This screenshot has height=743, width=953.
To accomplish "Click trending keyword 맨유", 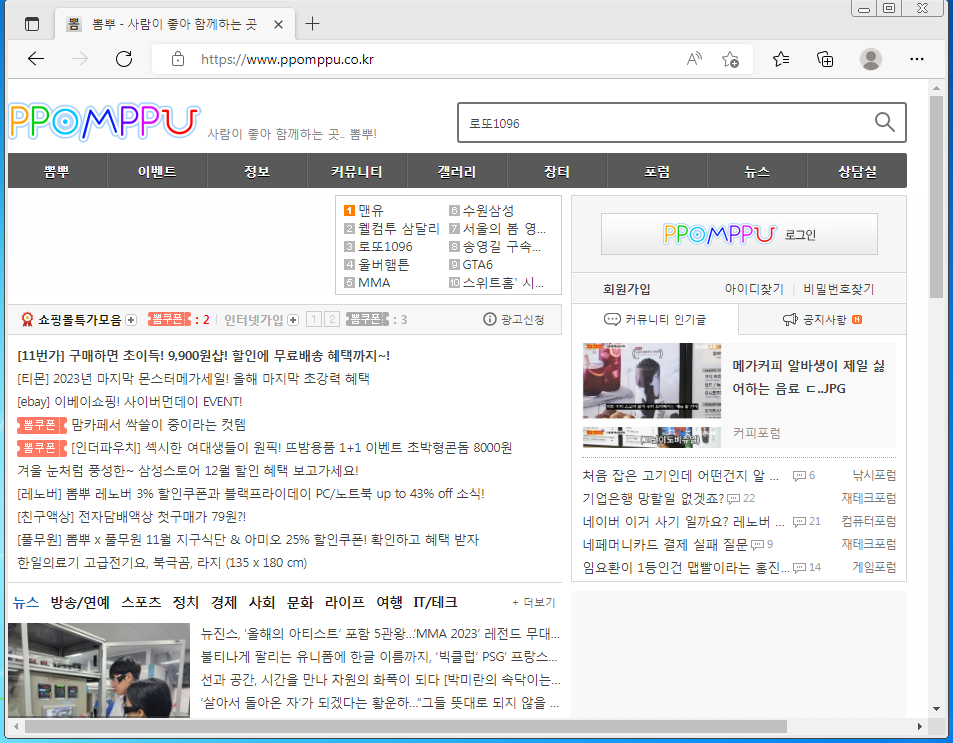I will pos(371,210).
